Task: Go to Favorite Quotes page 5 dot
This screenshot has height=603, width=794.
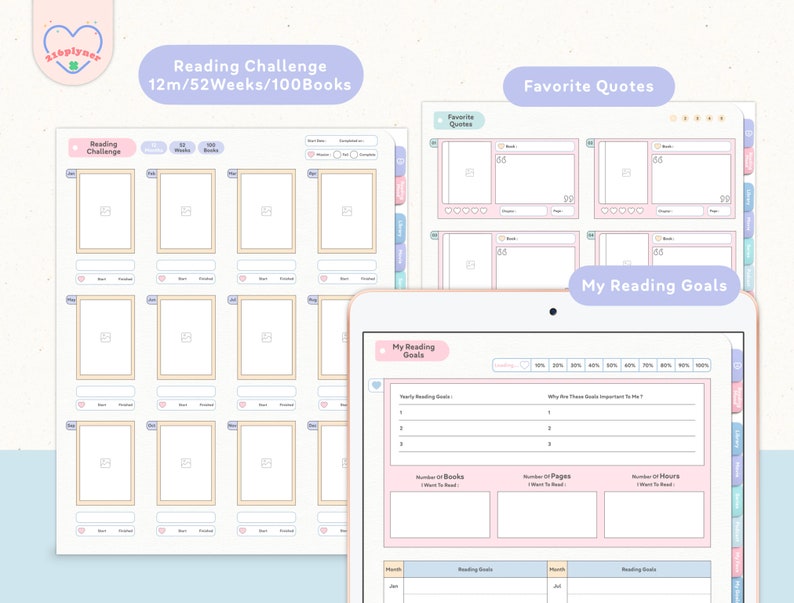Action: tap(721, 118)
